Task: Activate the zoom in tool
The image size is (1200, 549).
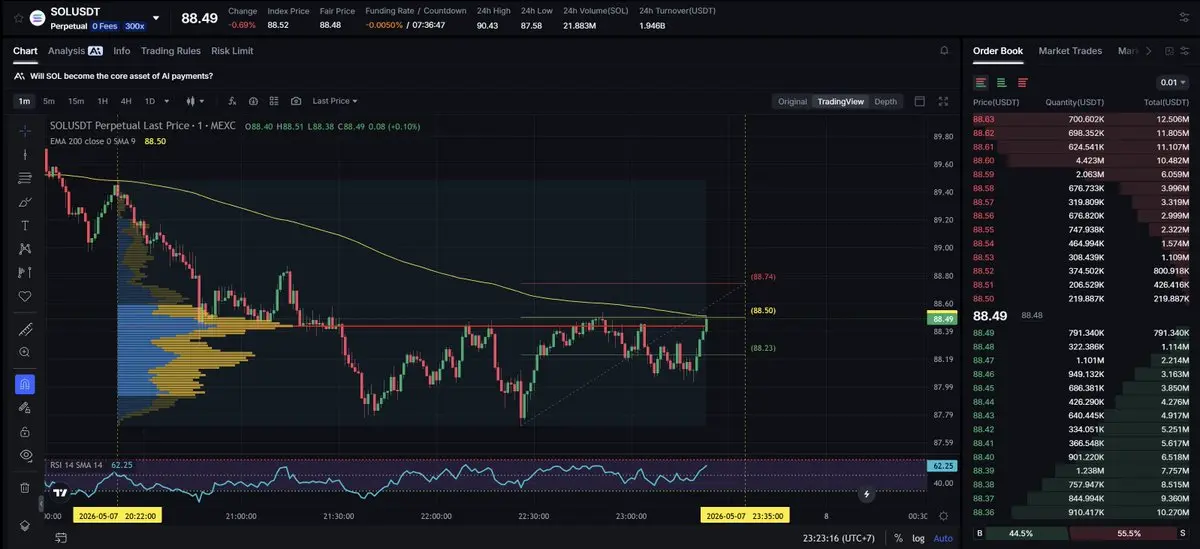Action: [25, 352]
